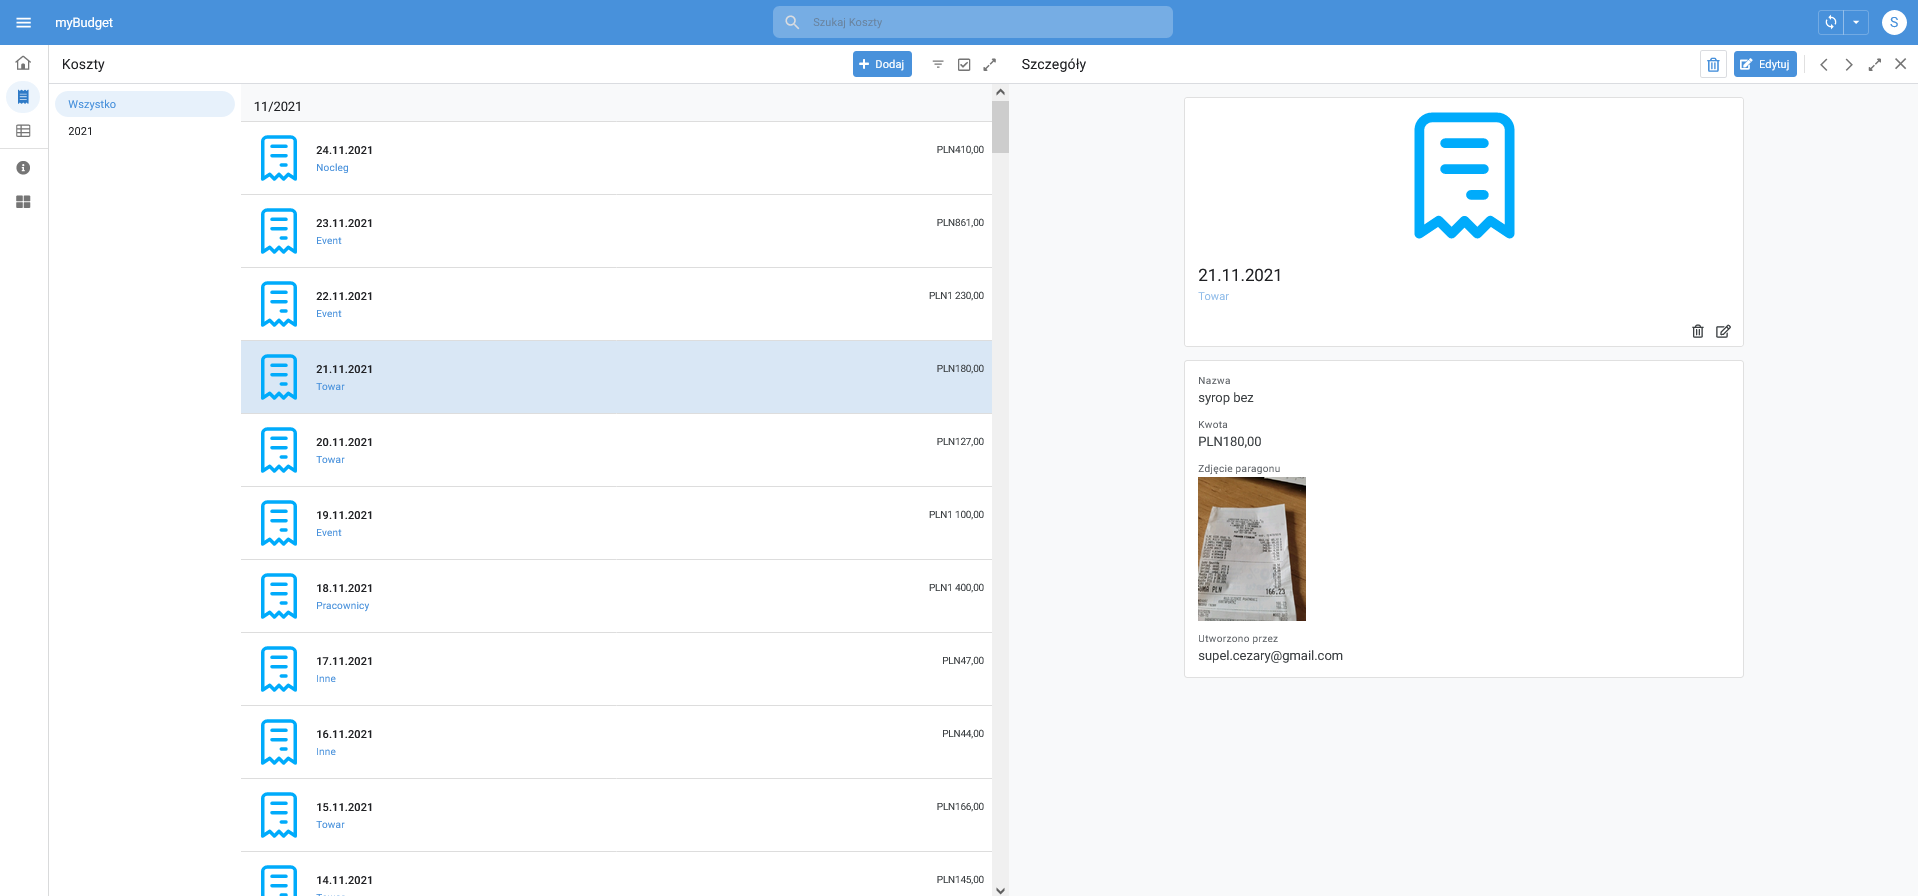
Task: Open the dashboard tiles icon in sidebar
Action: tap(23, 202)
